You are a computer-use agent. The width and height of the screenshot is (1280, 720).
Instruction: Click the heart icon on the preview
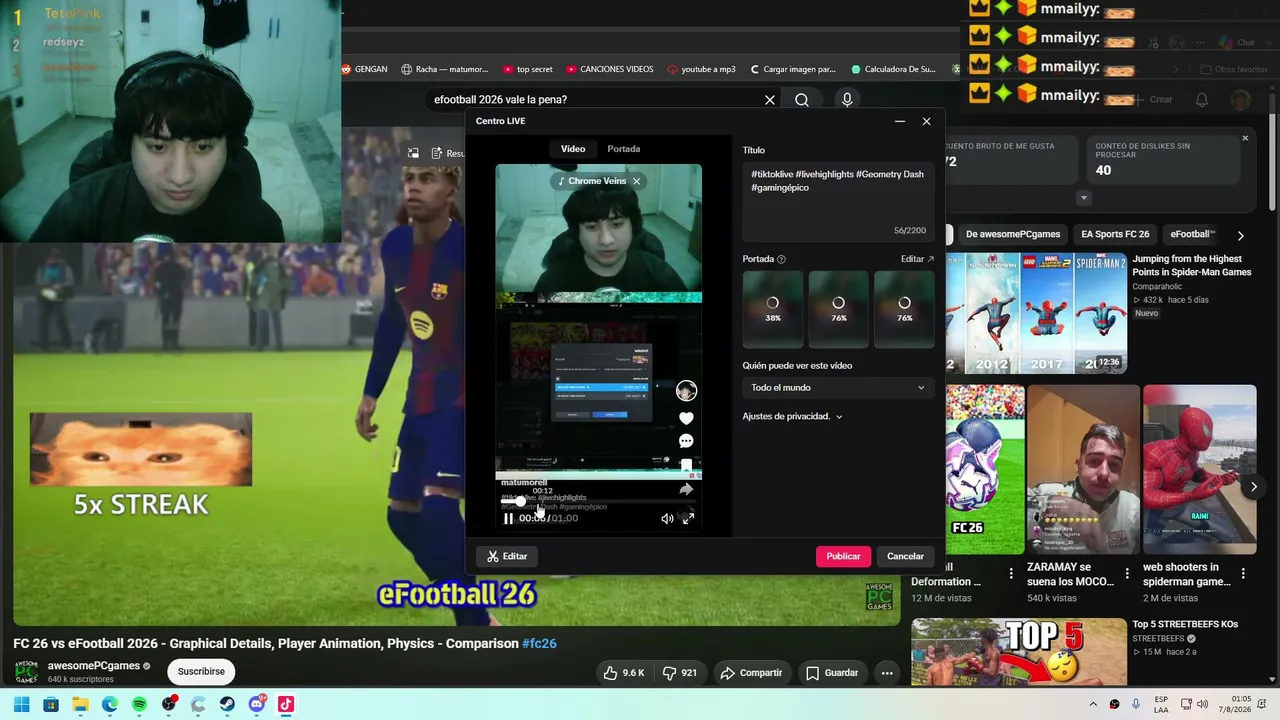tap(686, 418)
